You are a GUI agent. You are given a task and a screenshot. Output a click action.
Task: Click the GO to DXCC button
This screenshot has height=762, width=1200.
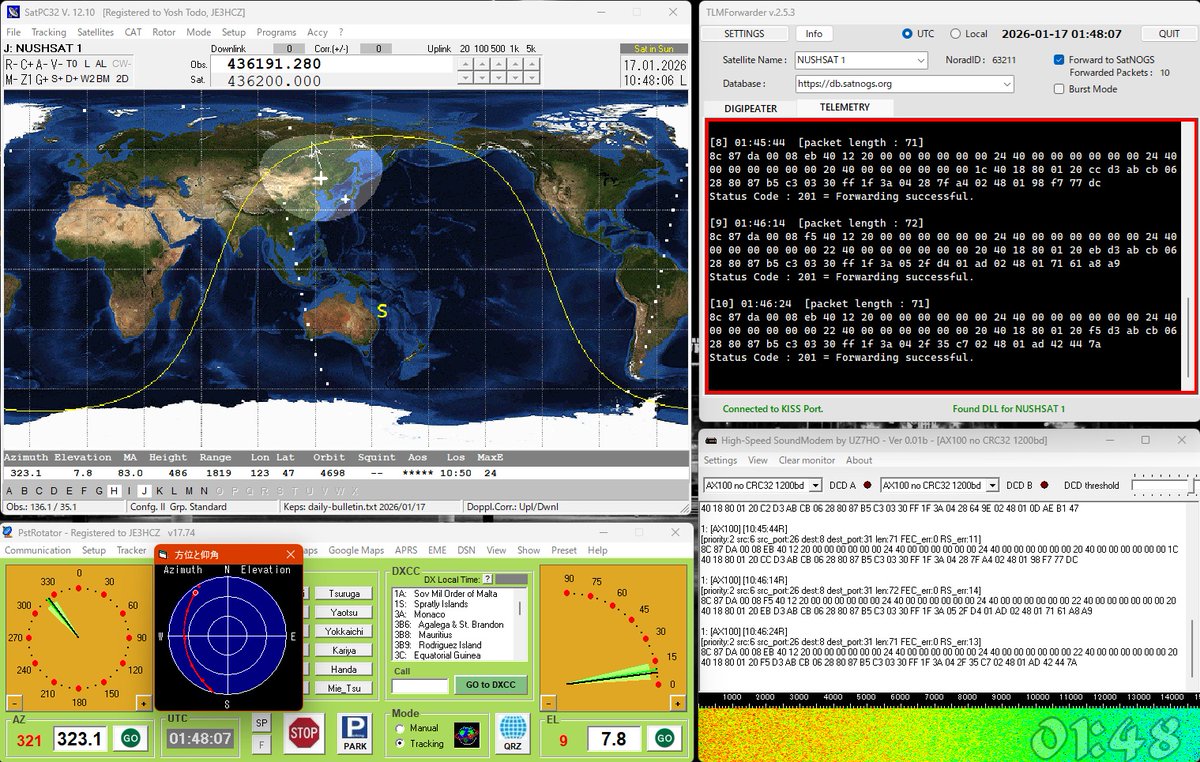click(x=490, y=685)
